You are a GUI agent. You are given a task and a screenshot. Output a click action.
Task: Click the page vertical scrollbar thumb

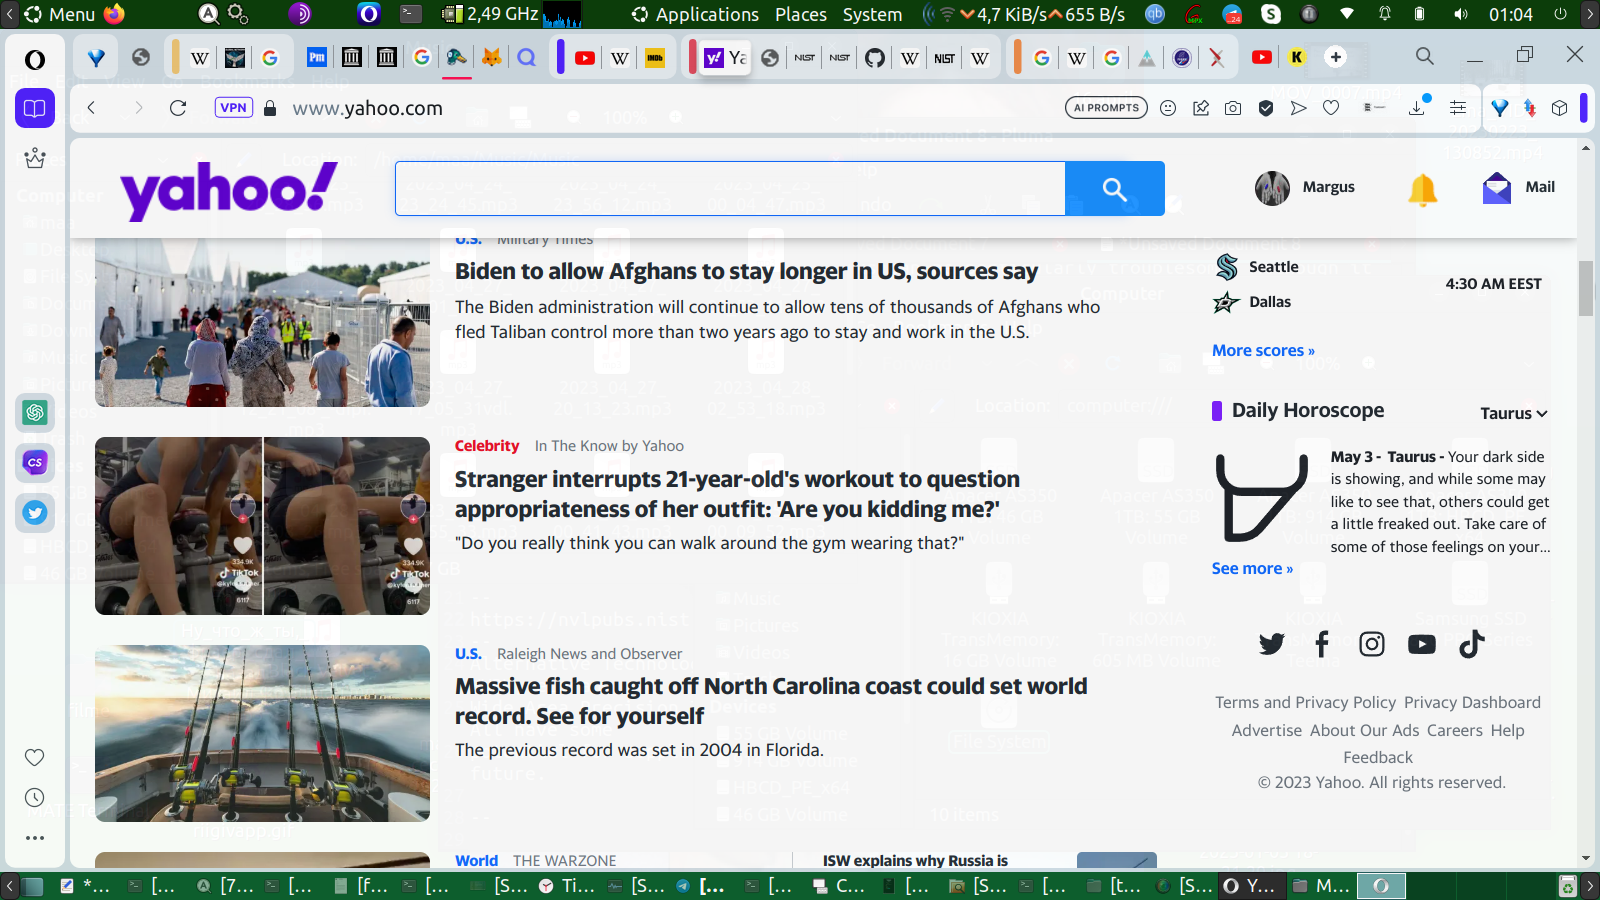(1586, 288)
